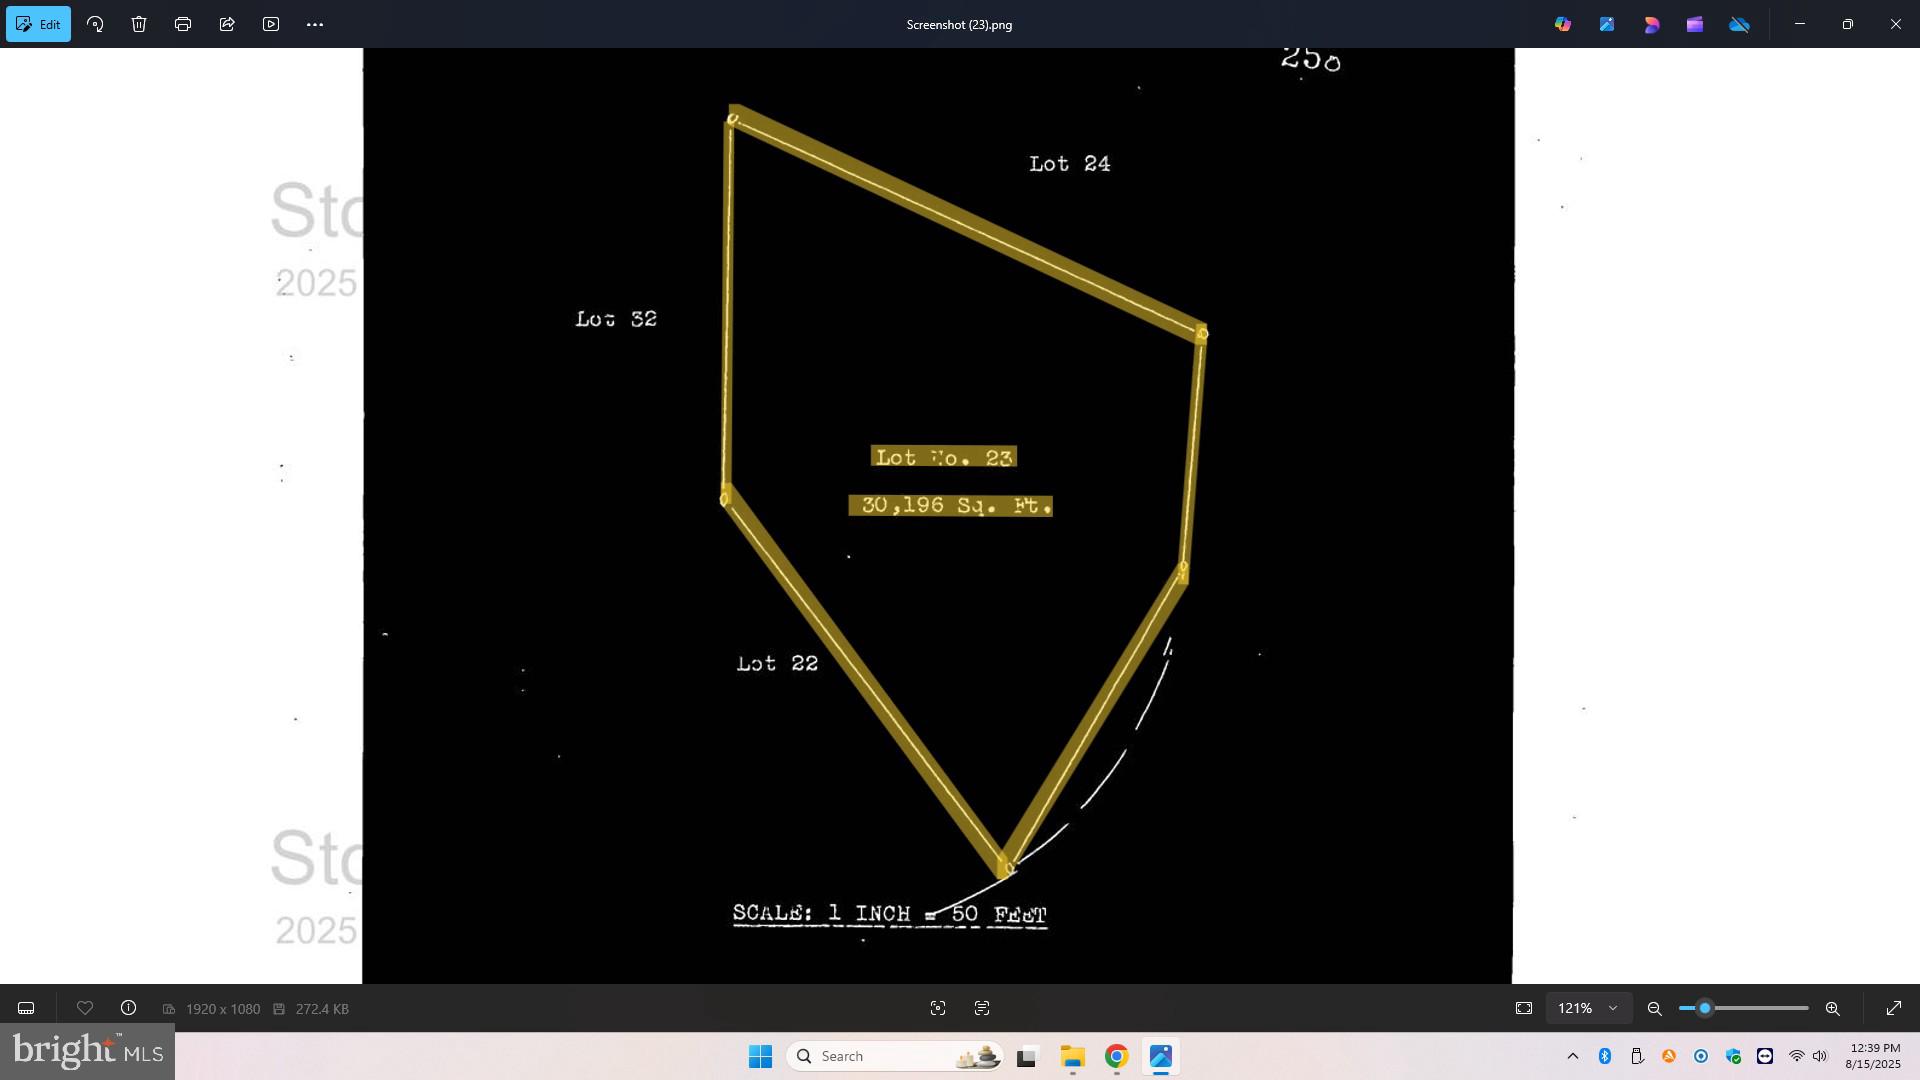1920x1080 pixels.
Task: Show the file info panel icon
Action: pyautogui.click(x=129, y=1009)
